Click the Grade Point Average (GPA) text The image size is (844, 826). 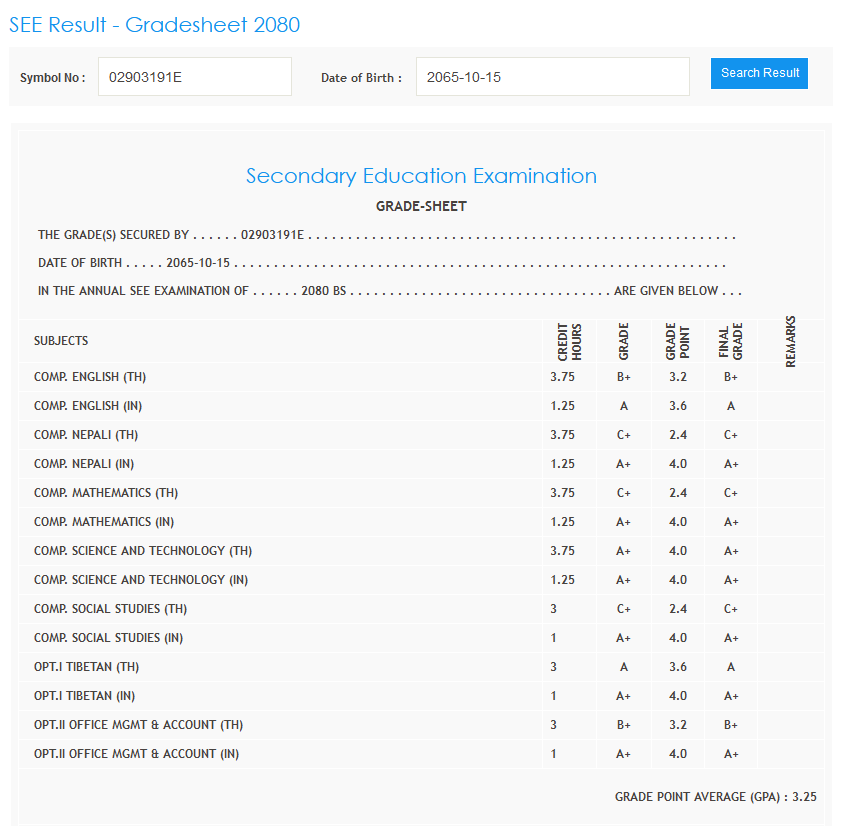[x=715, y=797]
